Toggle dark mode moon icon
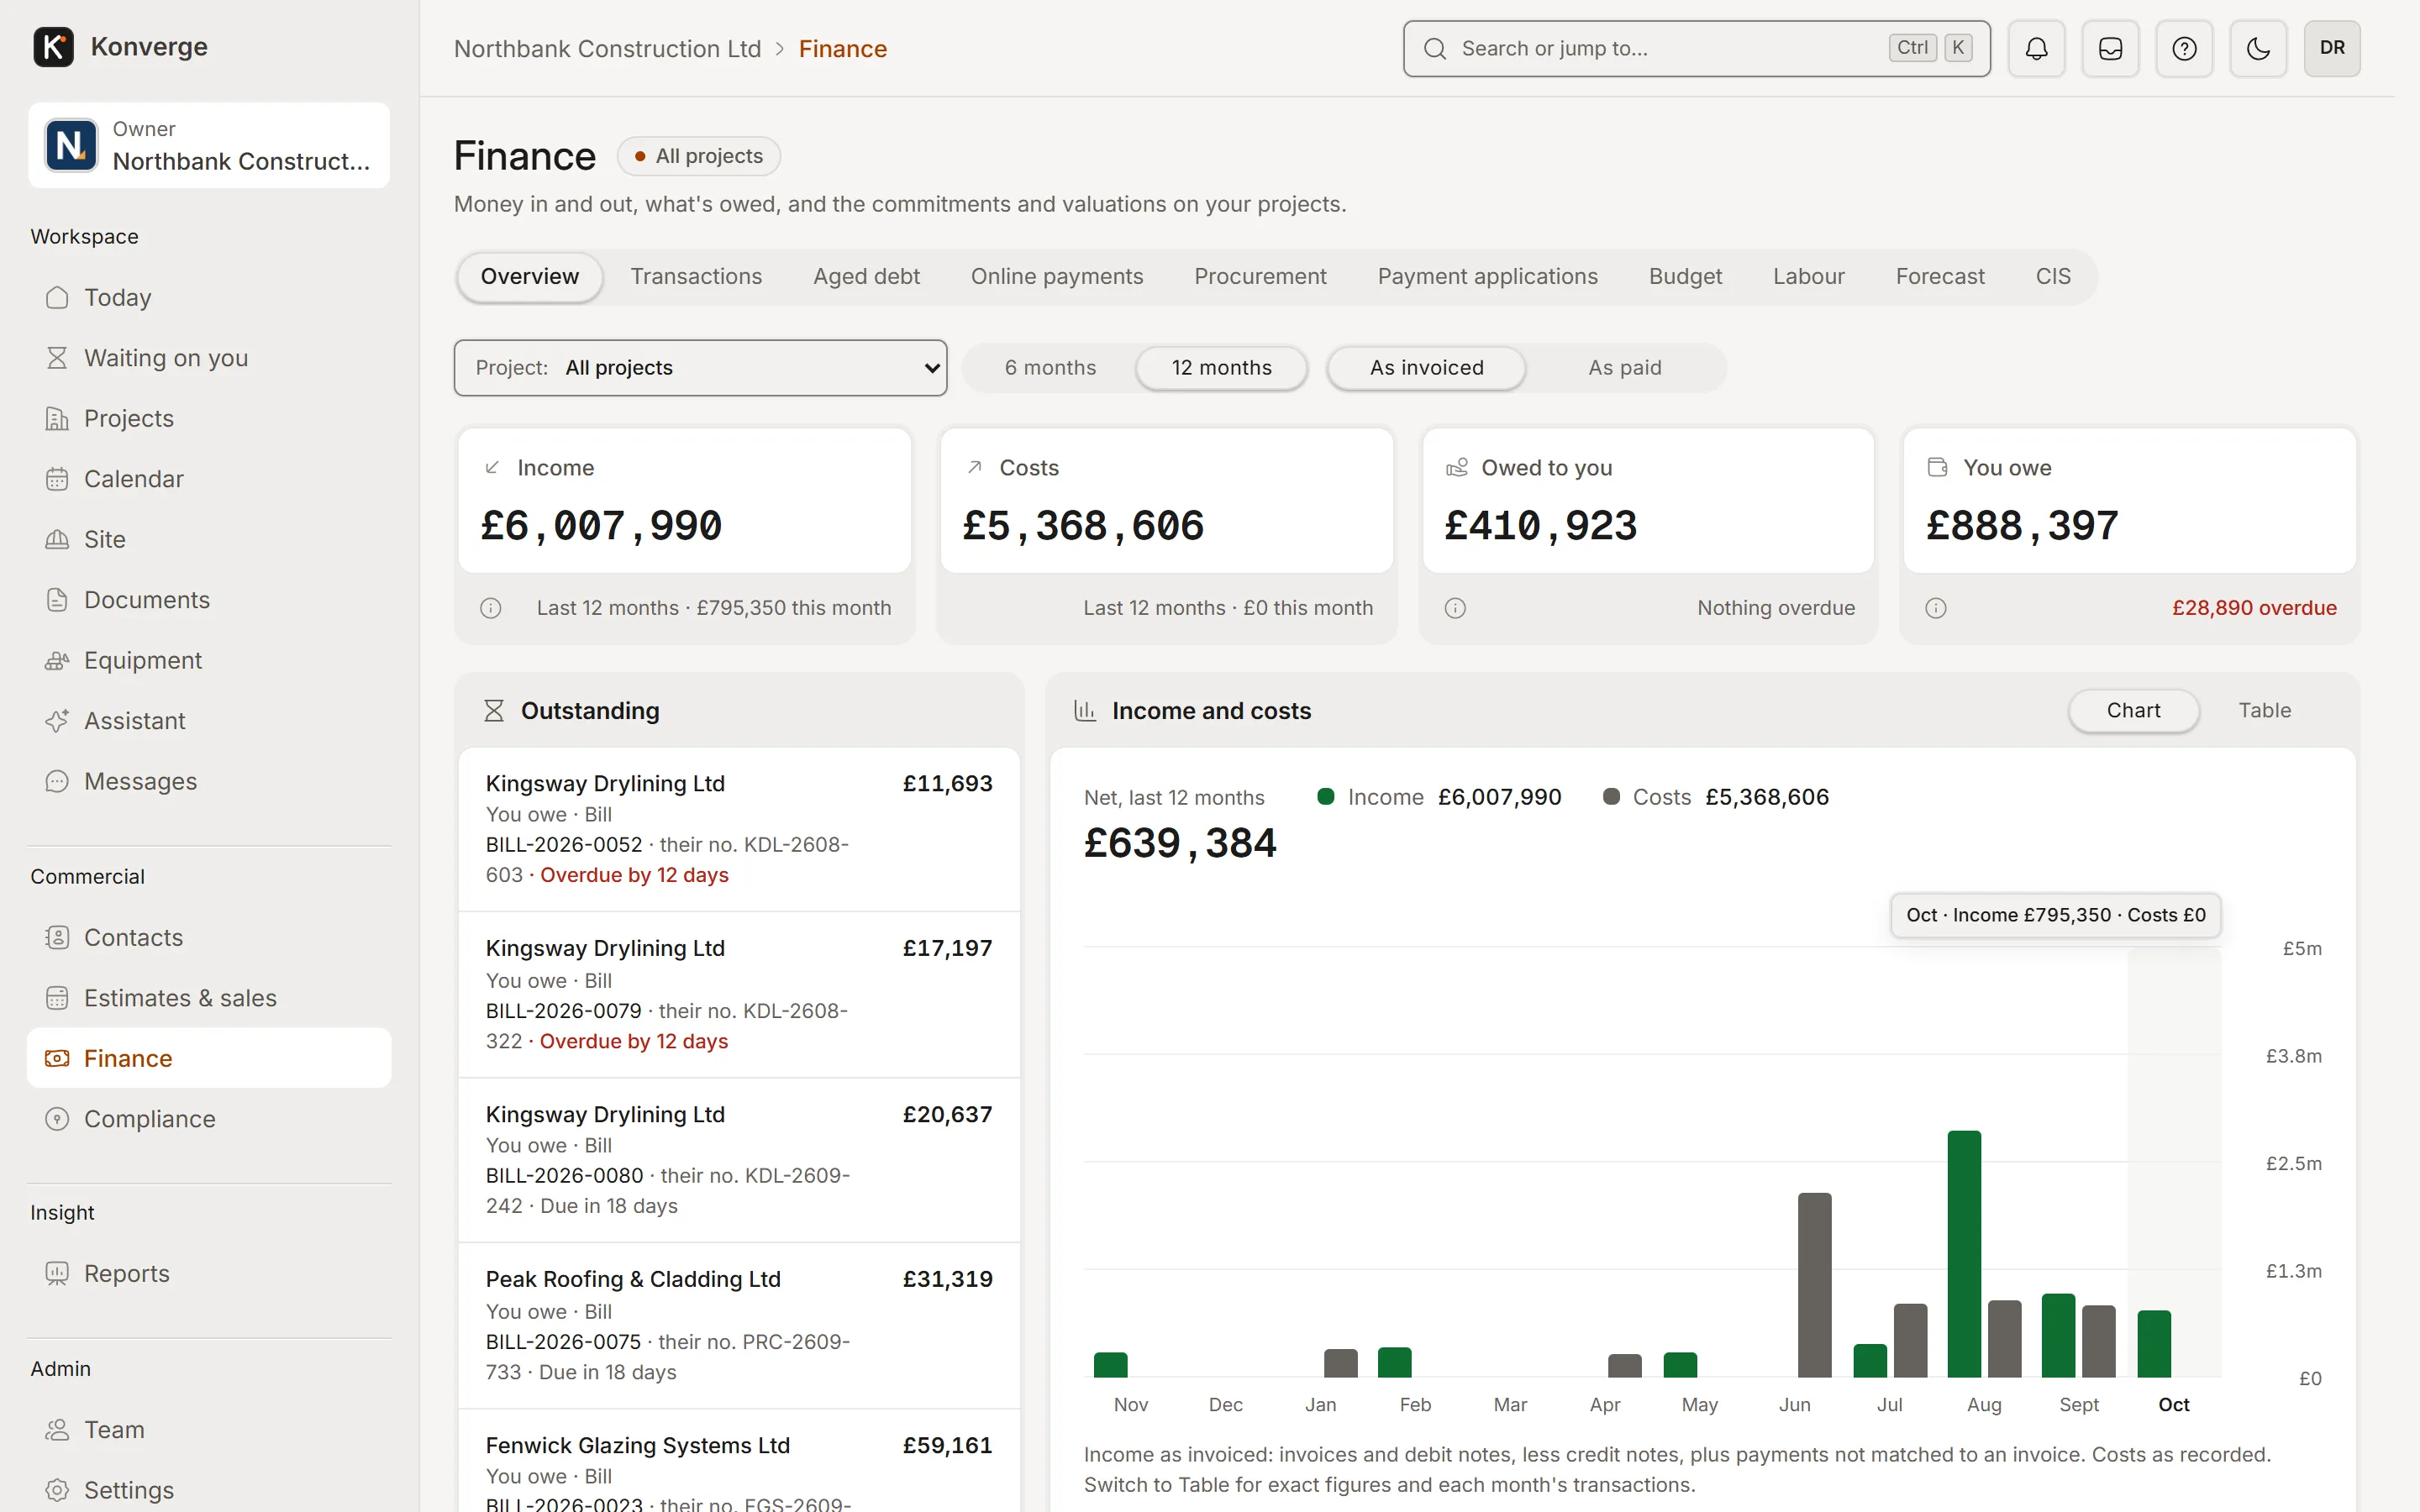2420x1512 pixels. [2258, 48]
